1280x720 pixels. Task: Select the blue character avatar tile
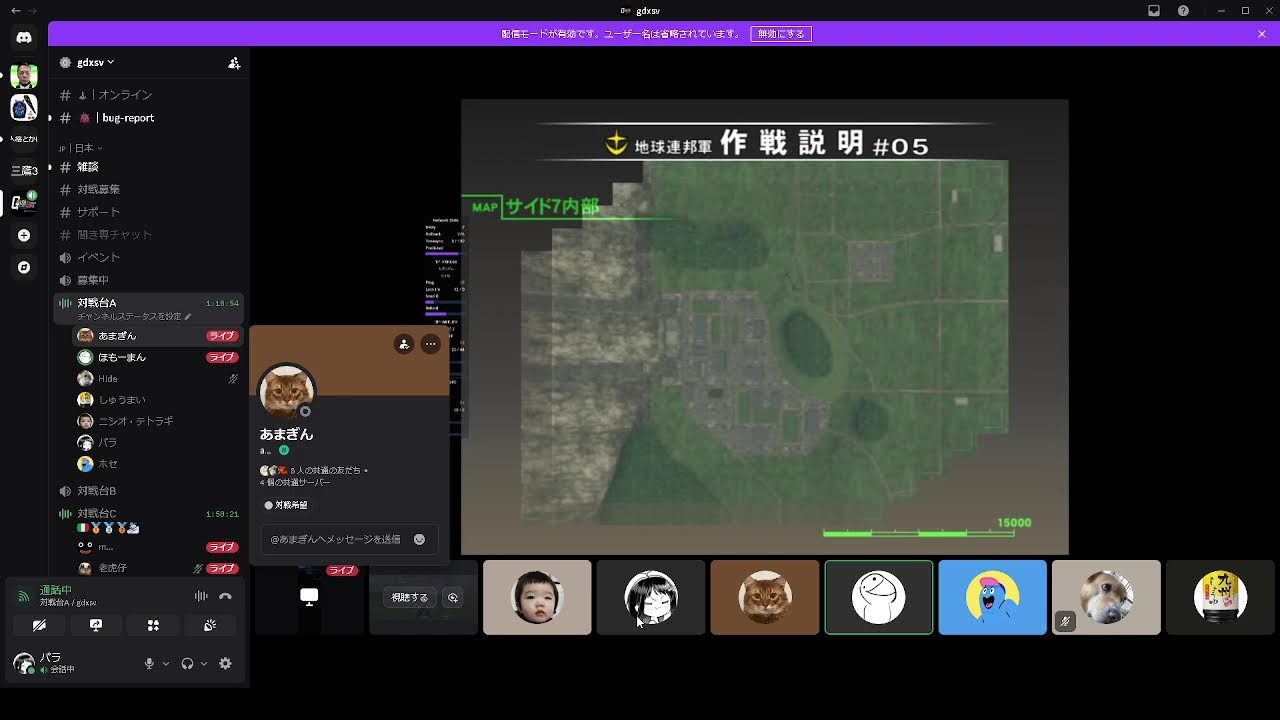point(993,597)
